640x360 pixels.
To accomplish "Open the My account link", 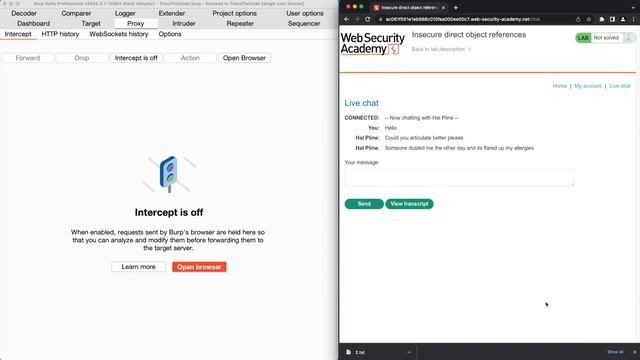I will click(x=588, y=86).
